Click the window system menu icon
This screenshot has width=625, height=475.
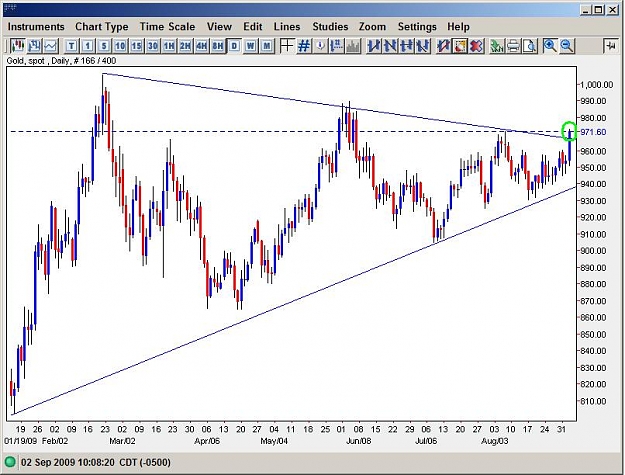(10, 8)
